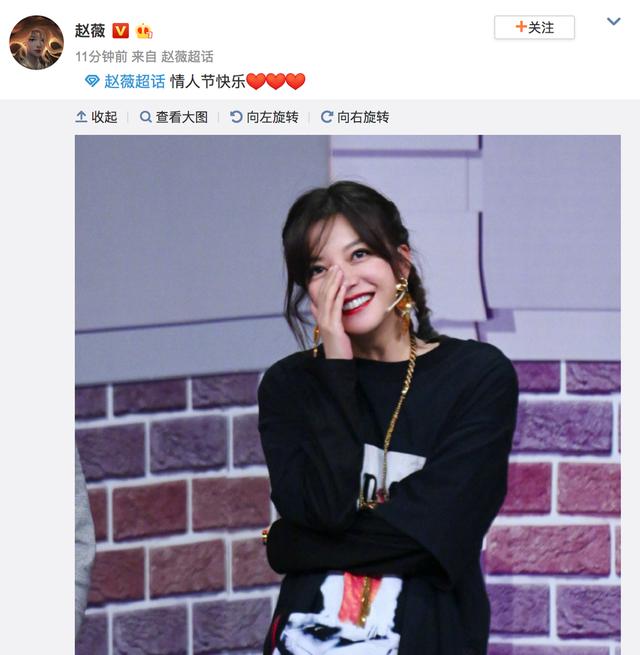Click the 11分钟前 timestamp link
Image resolution: width=640 pixels, height=655 pixels.
pyautogui.click(x=101, y=56)
